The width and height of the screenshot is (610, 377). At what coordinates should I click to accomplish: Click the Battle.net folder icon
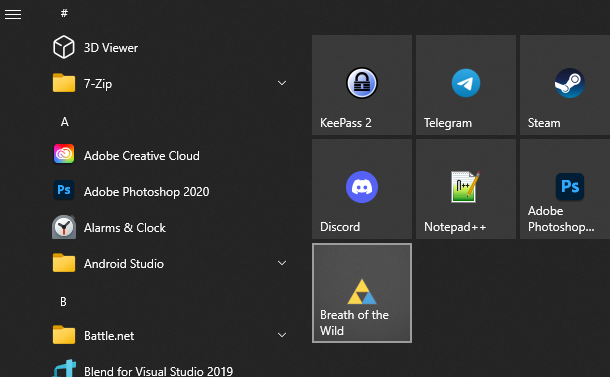tap(64, 335)
